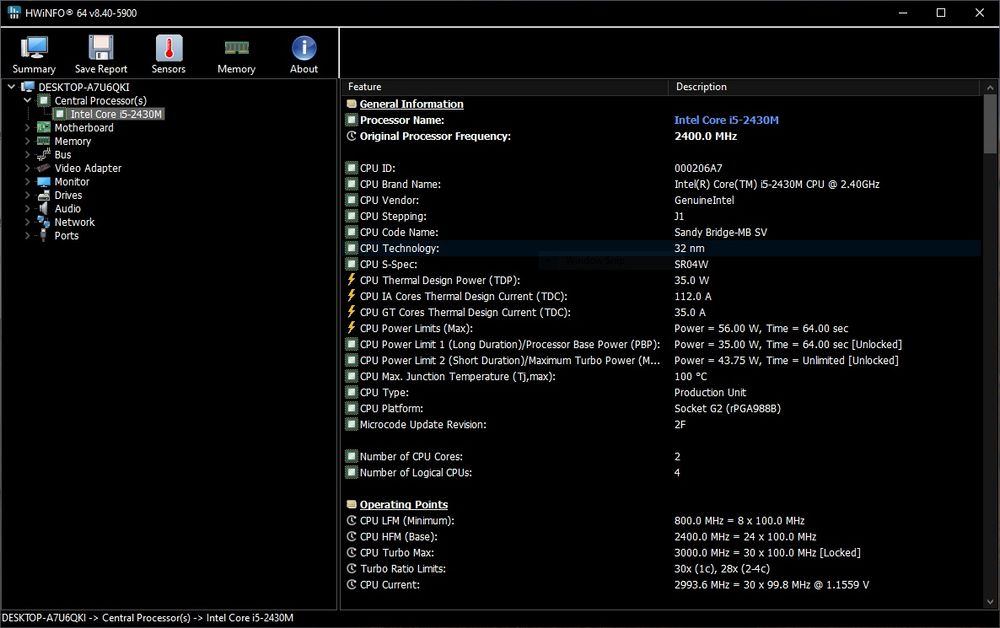Click the General Information heading
The image size is (1000, 628).
pos(411,104)
